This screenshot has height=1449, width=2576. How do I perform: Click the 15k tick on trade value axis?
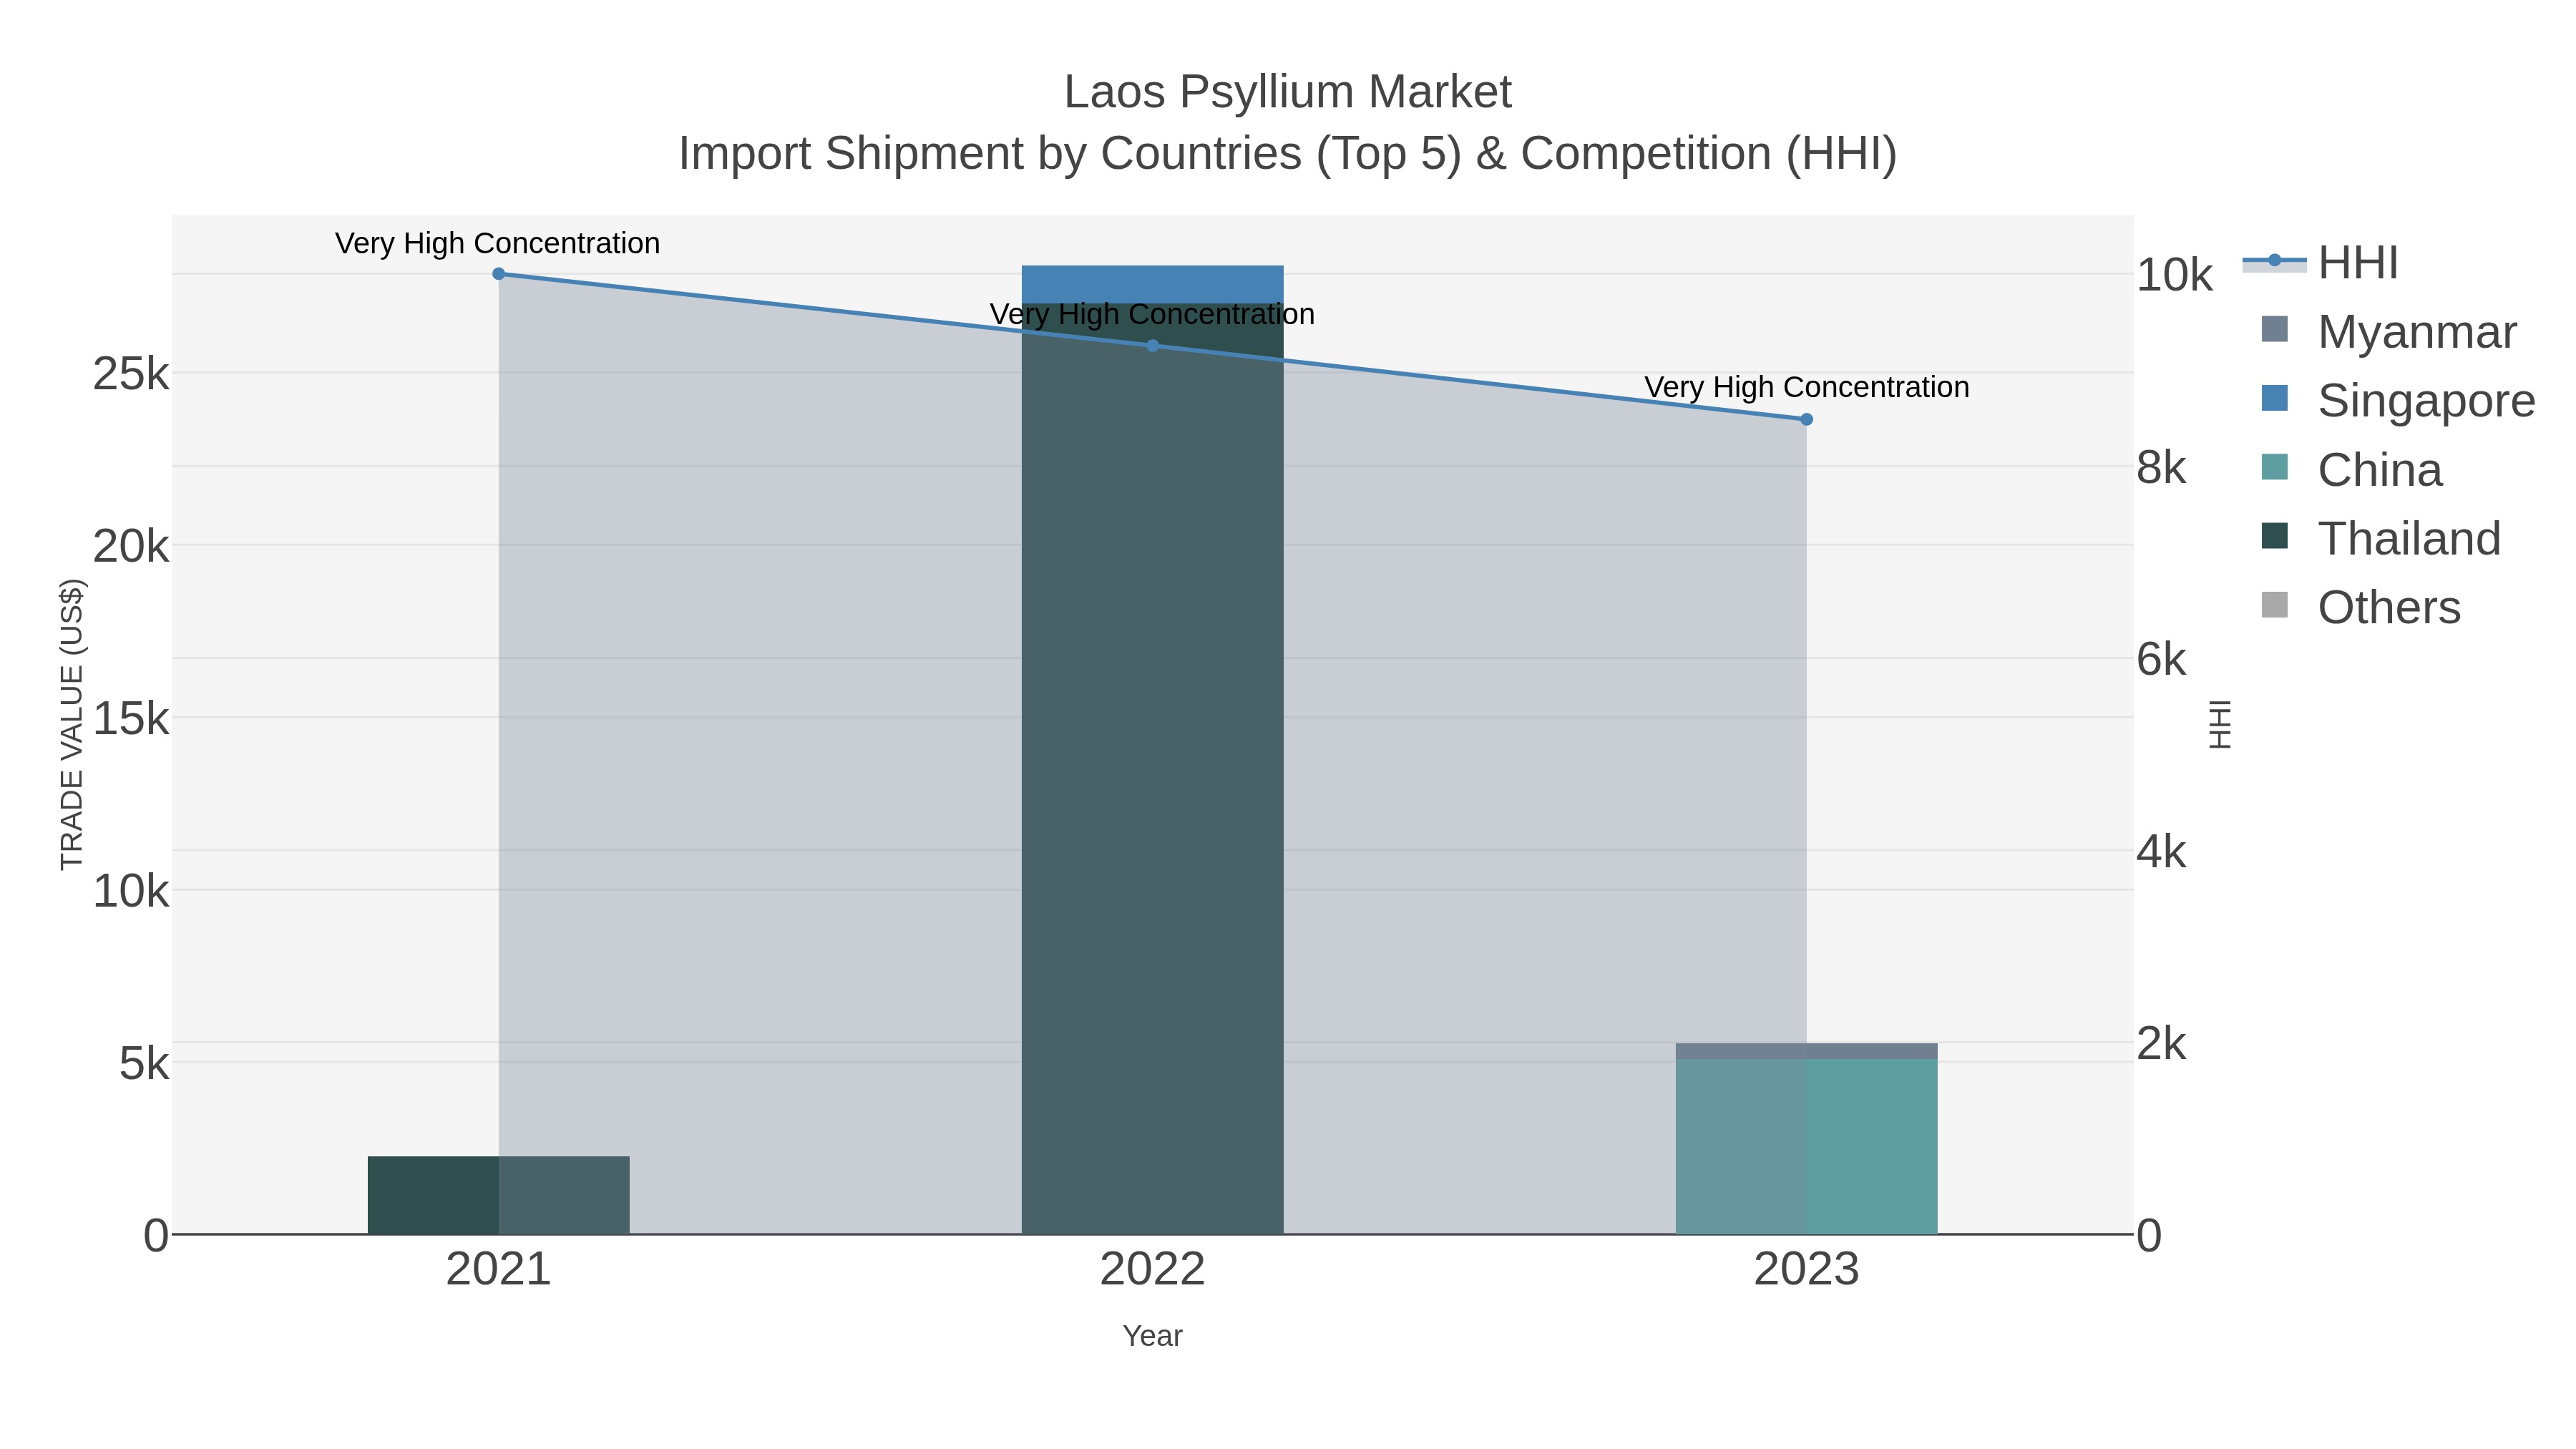tap(131, 718)
